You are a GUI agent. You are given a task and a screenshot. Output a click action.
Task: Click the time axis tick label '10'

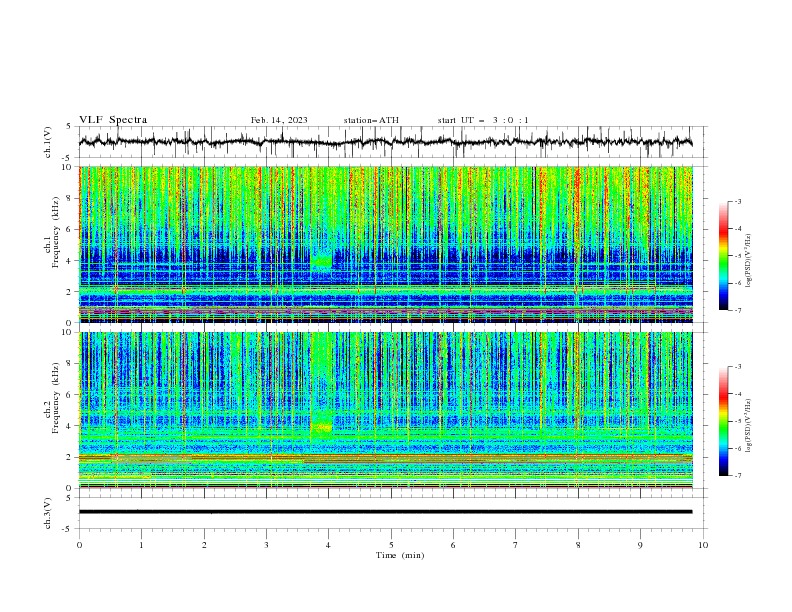click(703, 545)
